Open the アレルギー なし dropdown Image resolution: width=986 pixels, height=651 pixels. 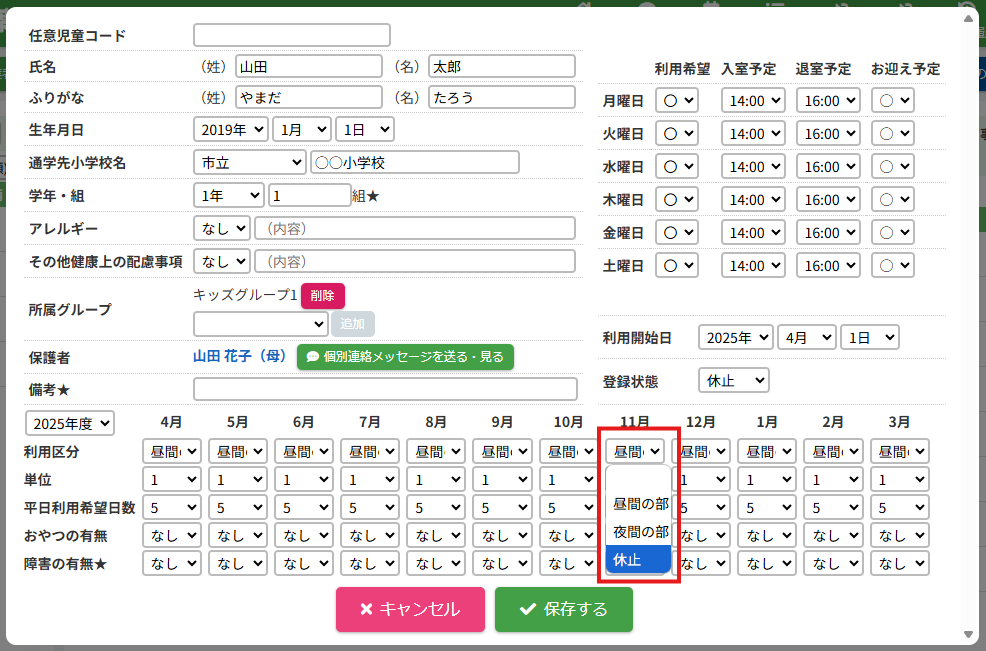[221, 228]
